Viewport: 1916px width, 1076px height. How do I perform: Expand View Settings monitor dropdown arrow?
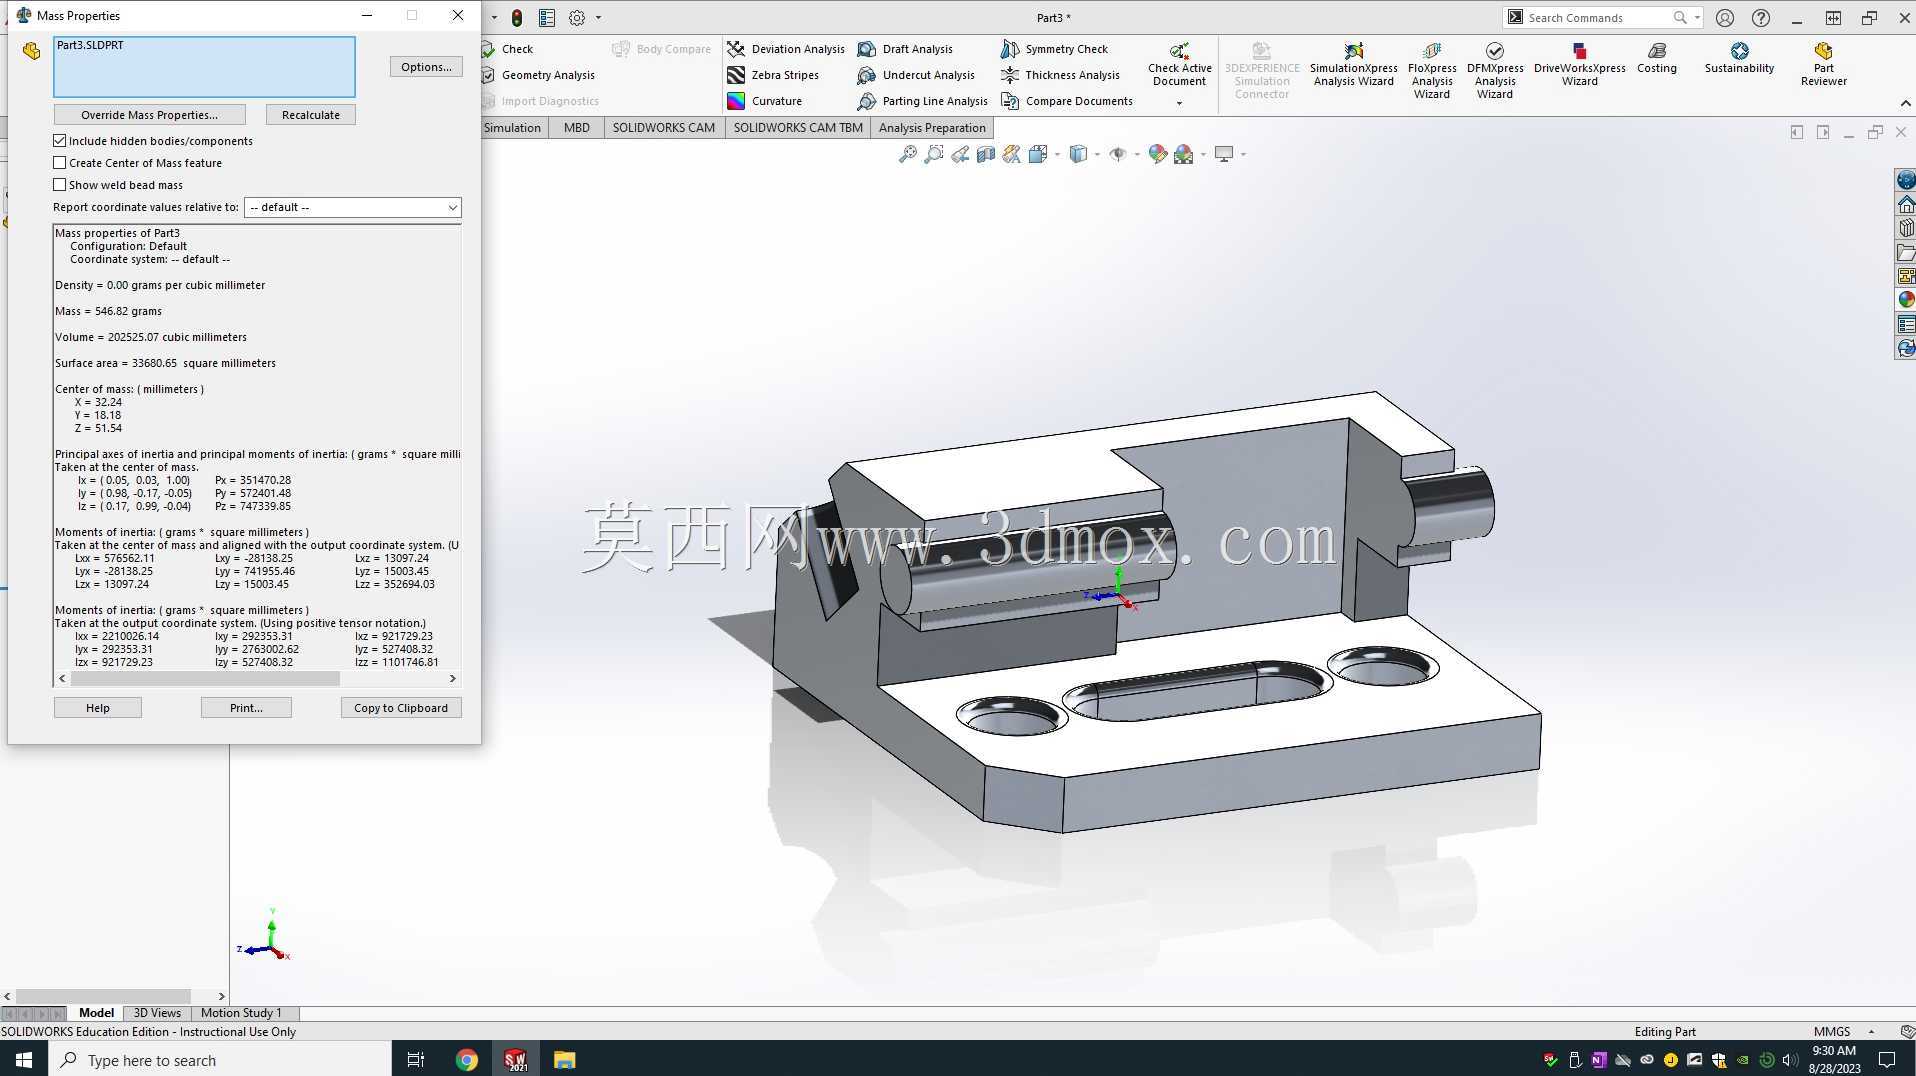1243,154
